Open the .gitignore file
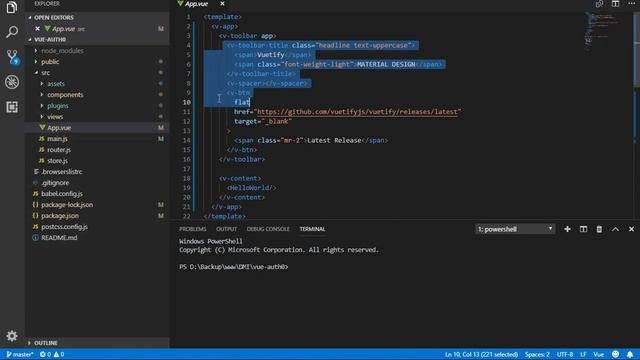Image resolution: width=640 pixels, height=360 pixels. pyautogui.click(x=55, y=183)
